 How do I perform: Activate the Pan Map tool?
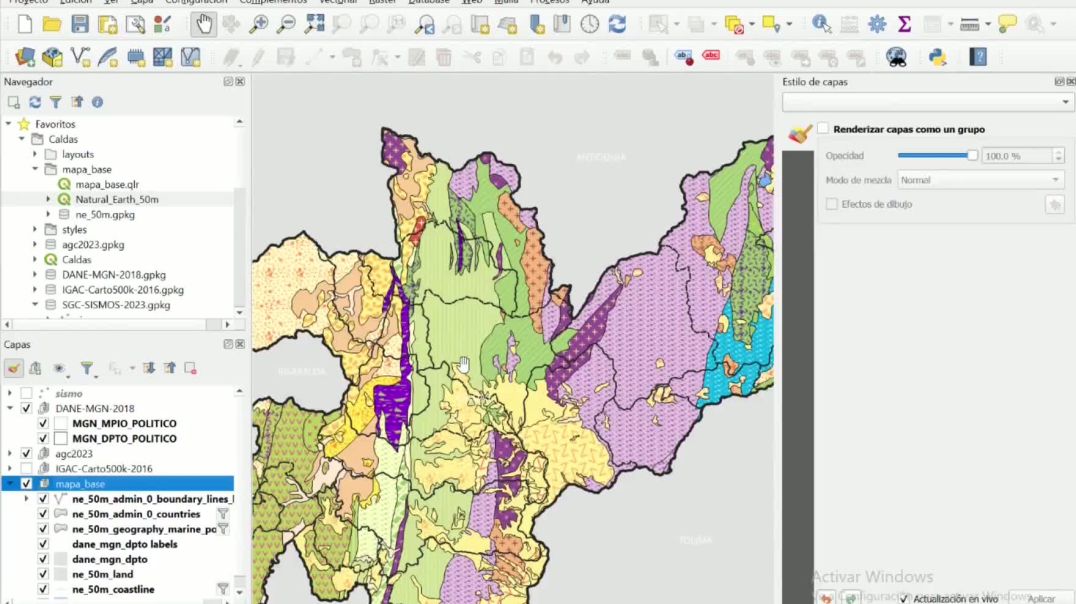tap(203, 24)
